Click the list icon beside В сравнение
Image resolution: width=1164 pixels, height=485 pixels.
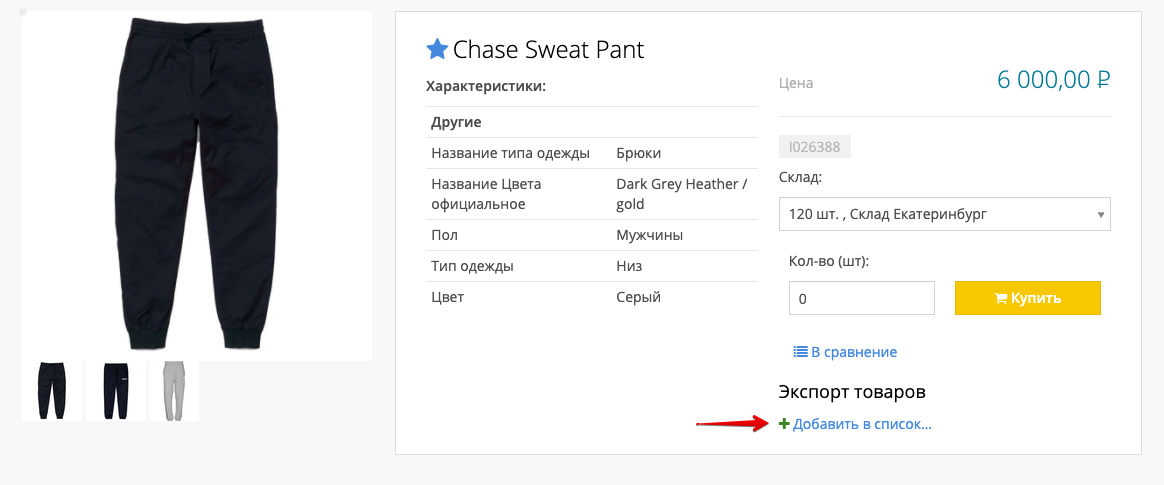pyautogui.click(x=800, y=352)
